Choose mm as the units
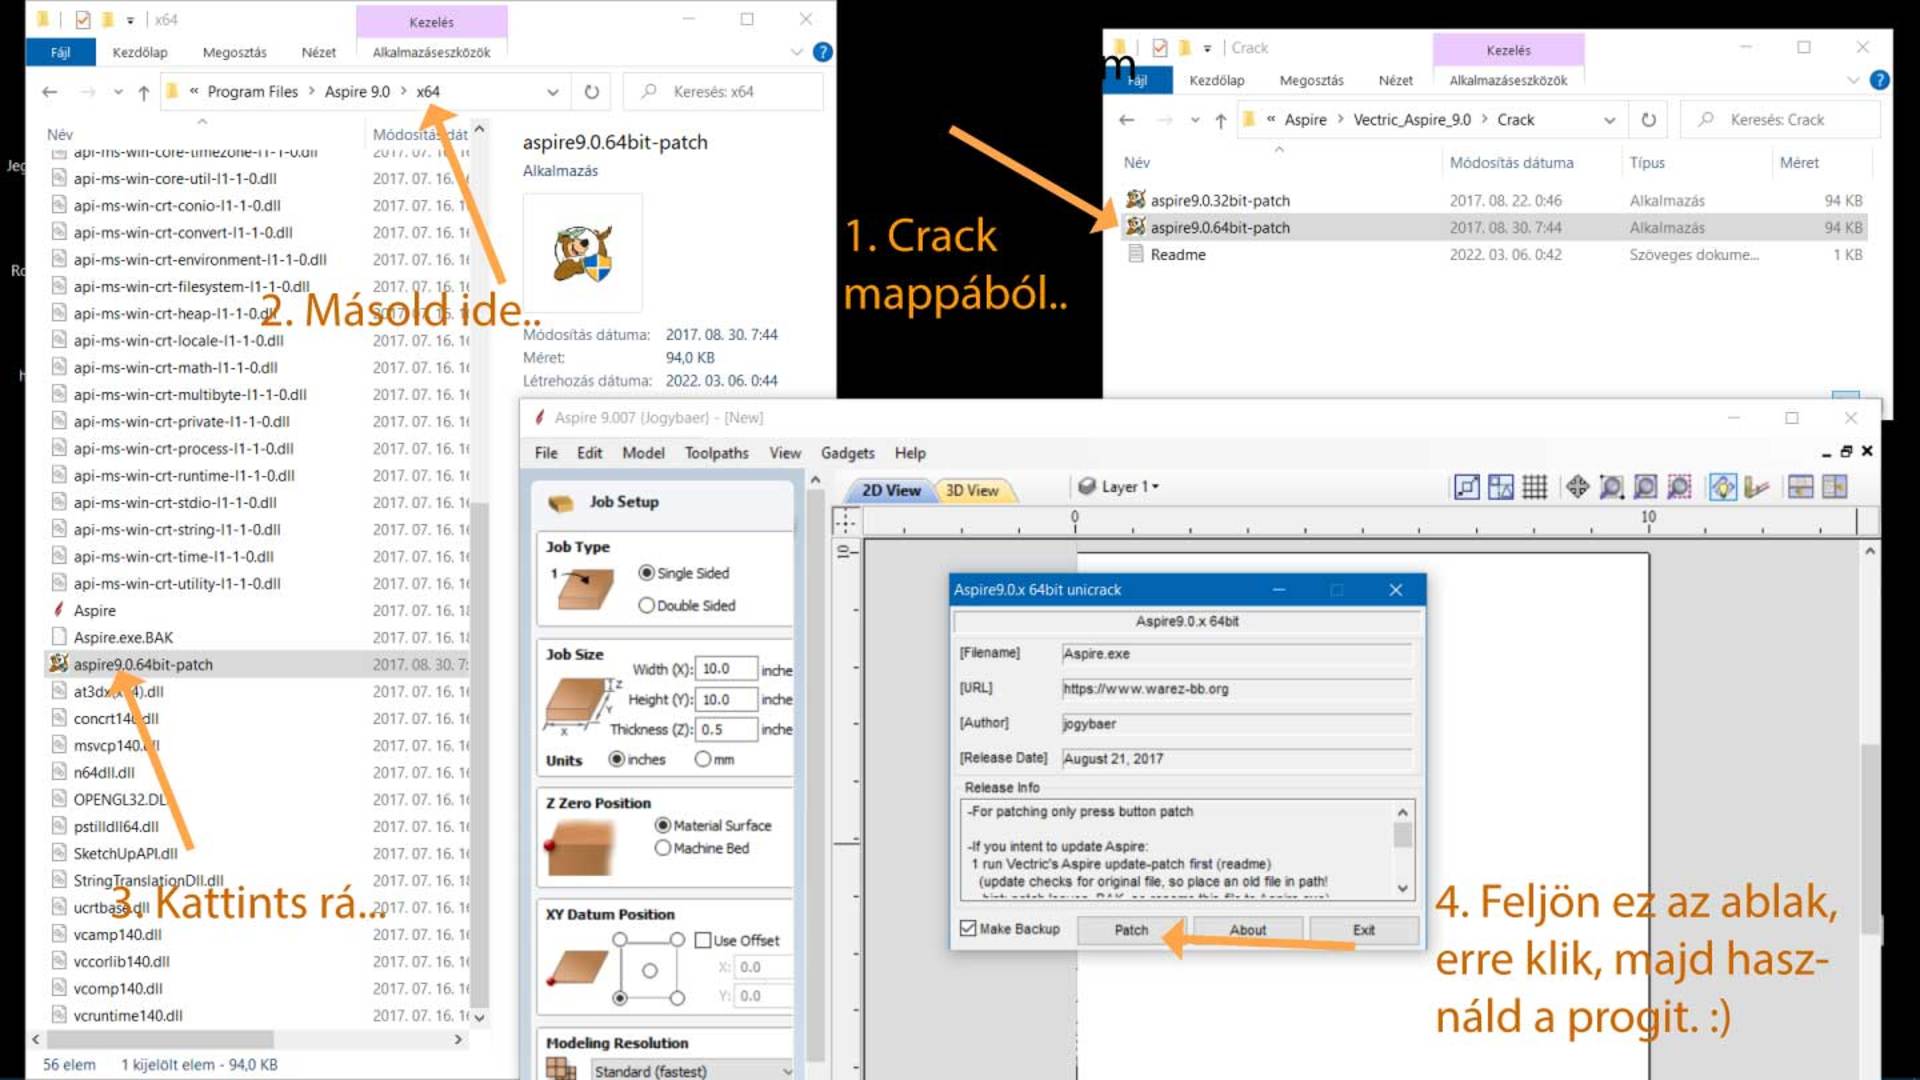The width and height of the screenshot is (1920, 1080). (x=703, y=759)
